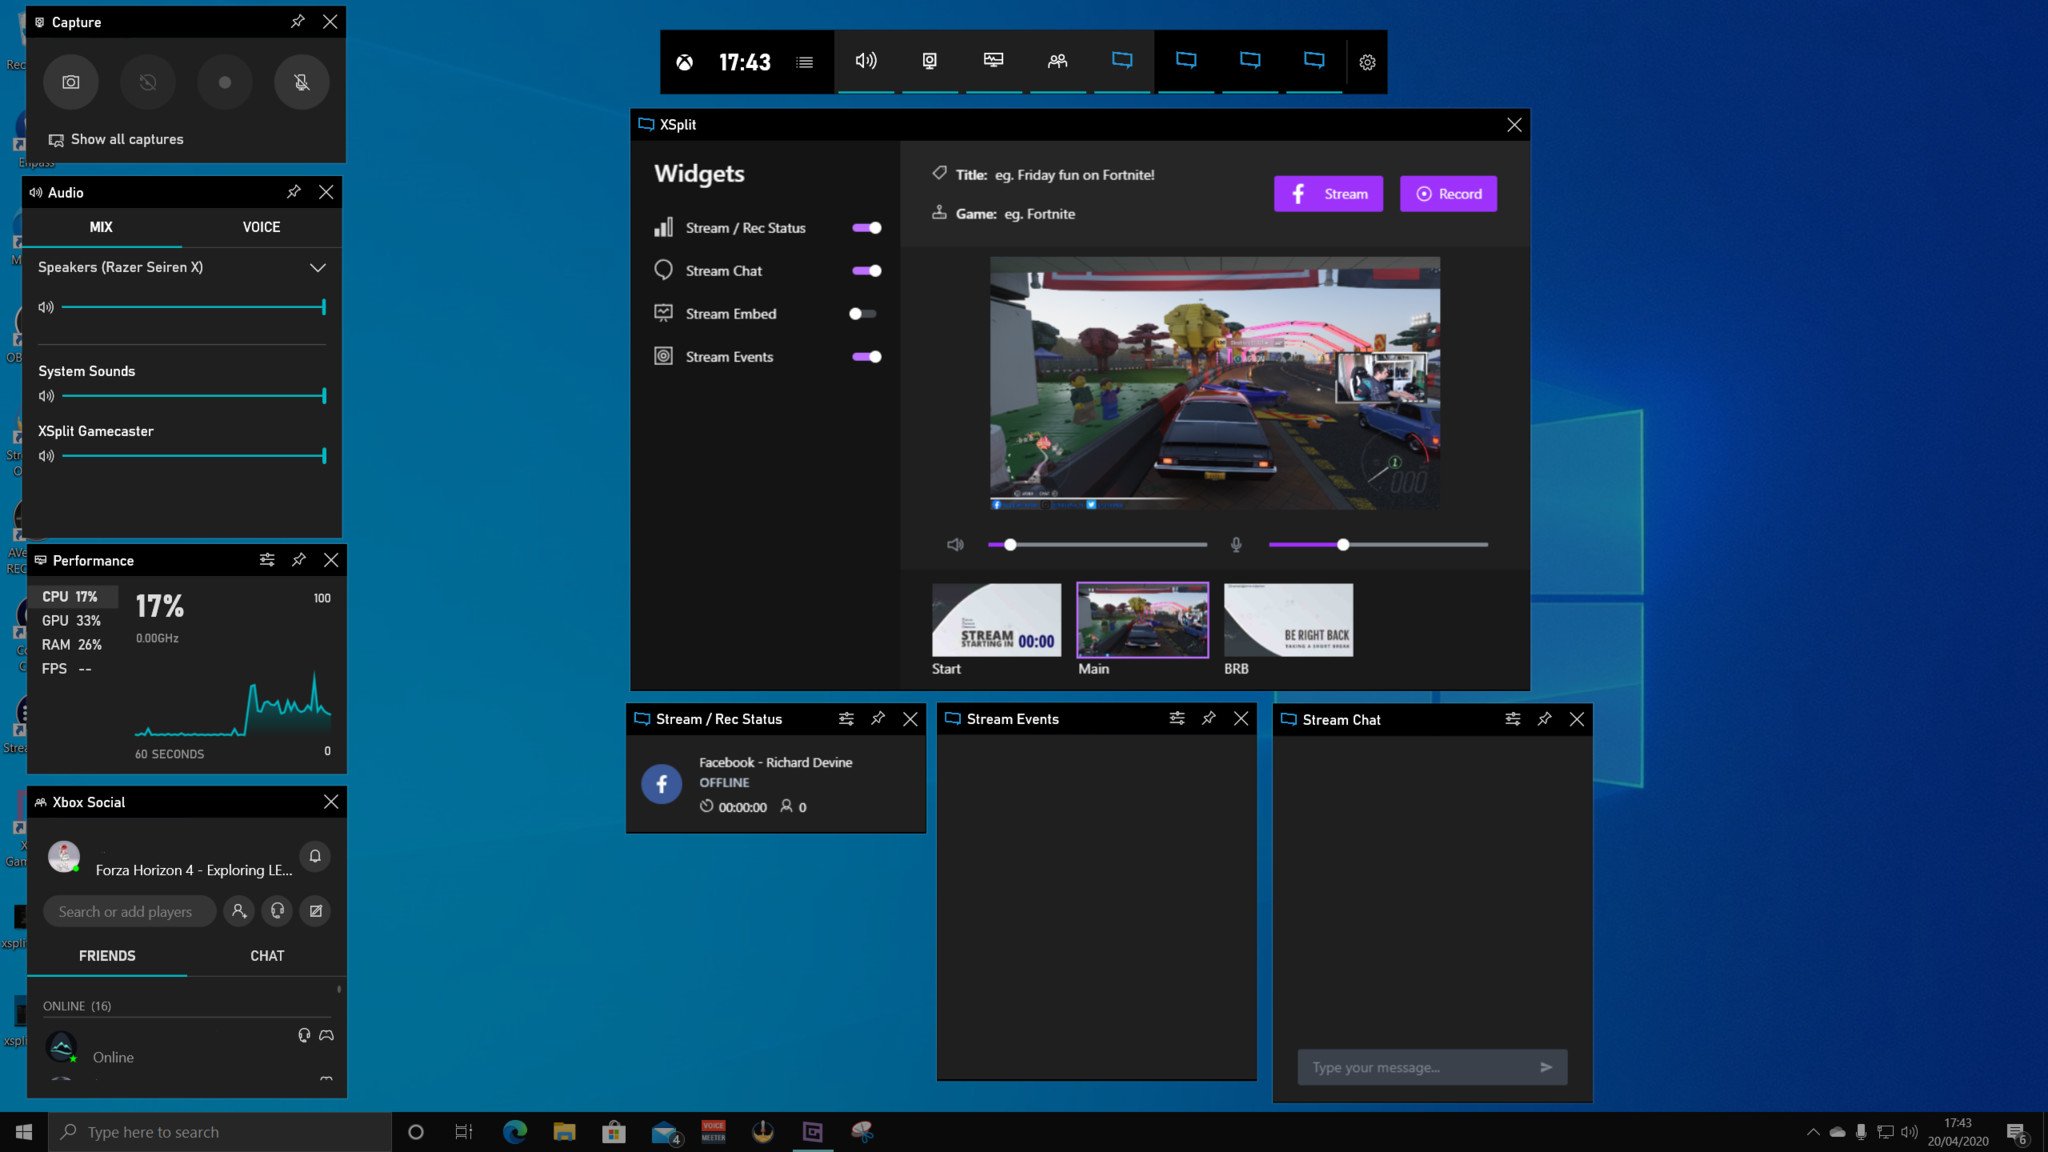
Task: Click Show all captures link
Action: pyautogui.click(x=126, y=139)
